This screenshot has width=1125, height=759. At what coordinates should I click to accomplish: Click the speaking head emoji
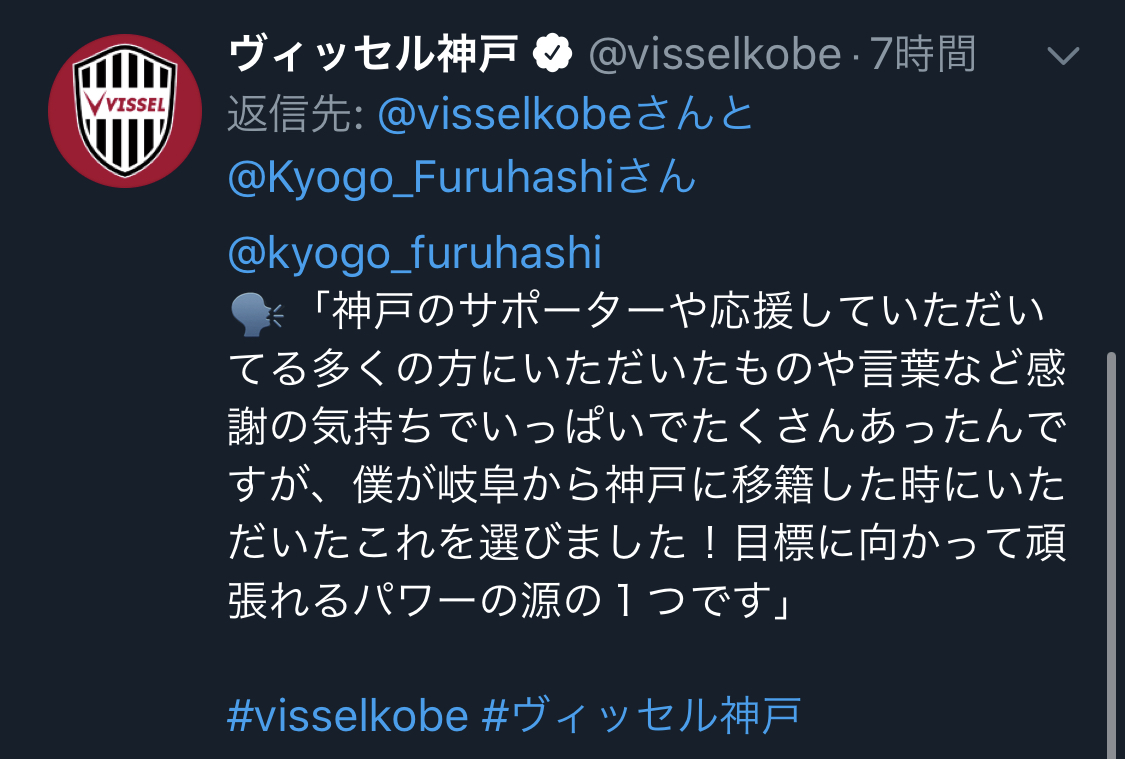click(256, 315)
